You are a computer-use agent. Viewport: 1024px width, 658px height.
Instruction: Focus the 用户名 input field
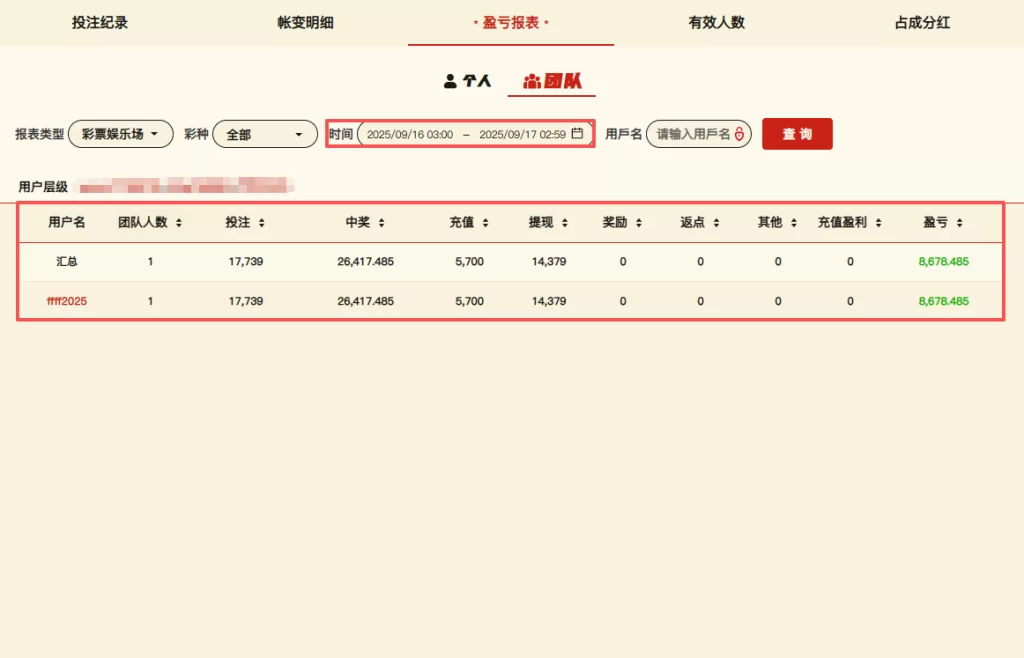(693, 134)
